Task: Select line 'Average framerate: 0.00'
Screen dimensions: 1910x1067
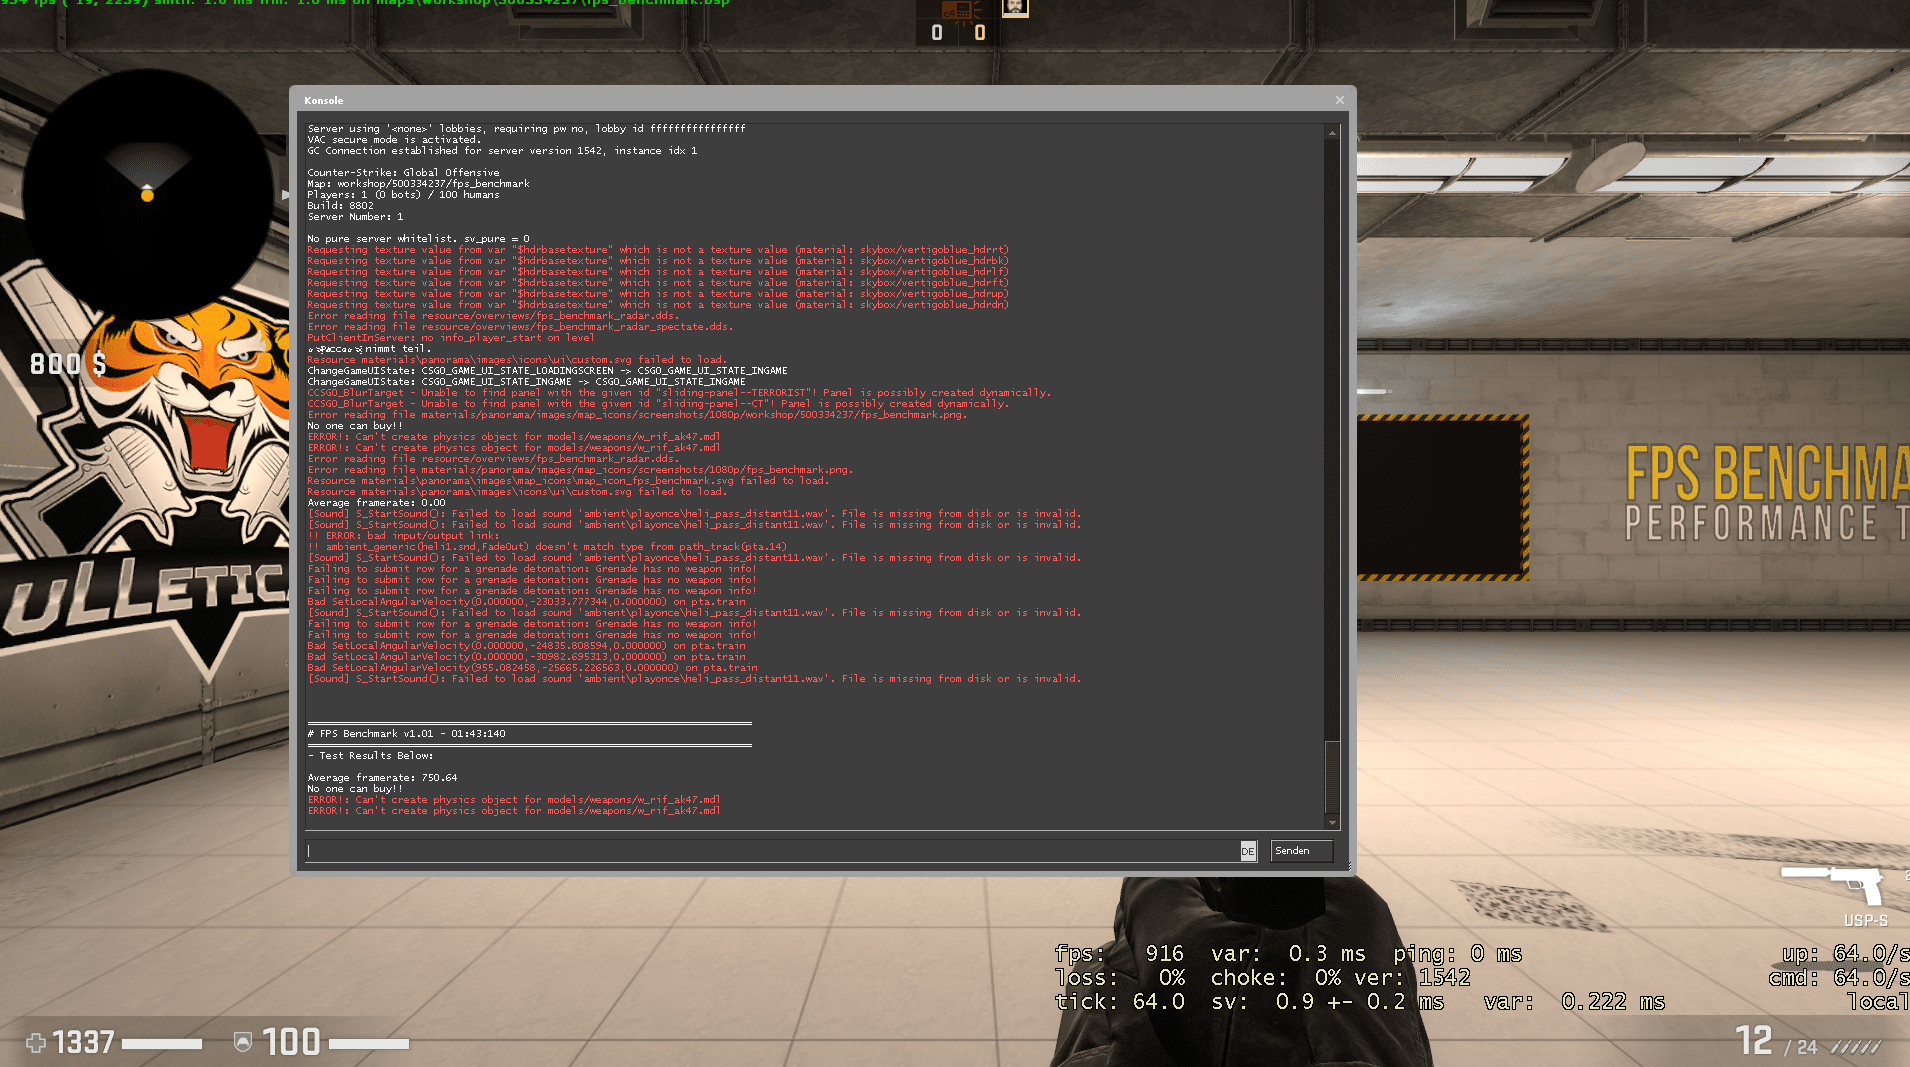Action: 376,503
